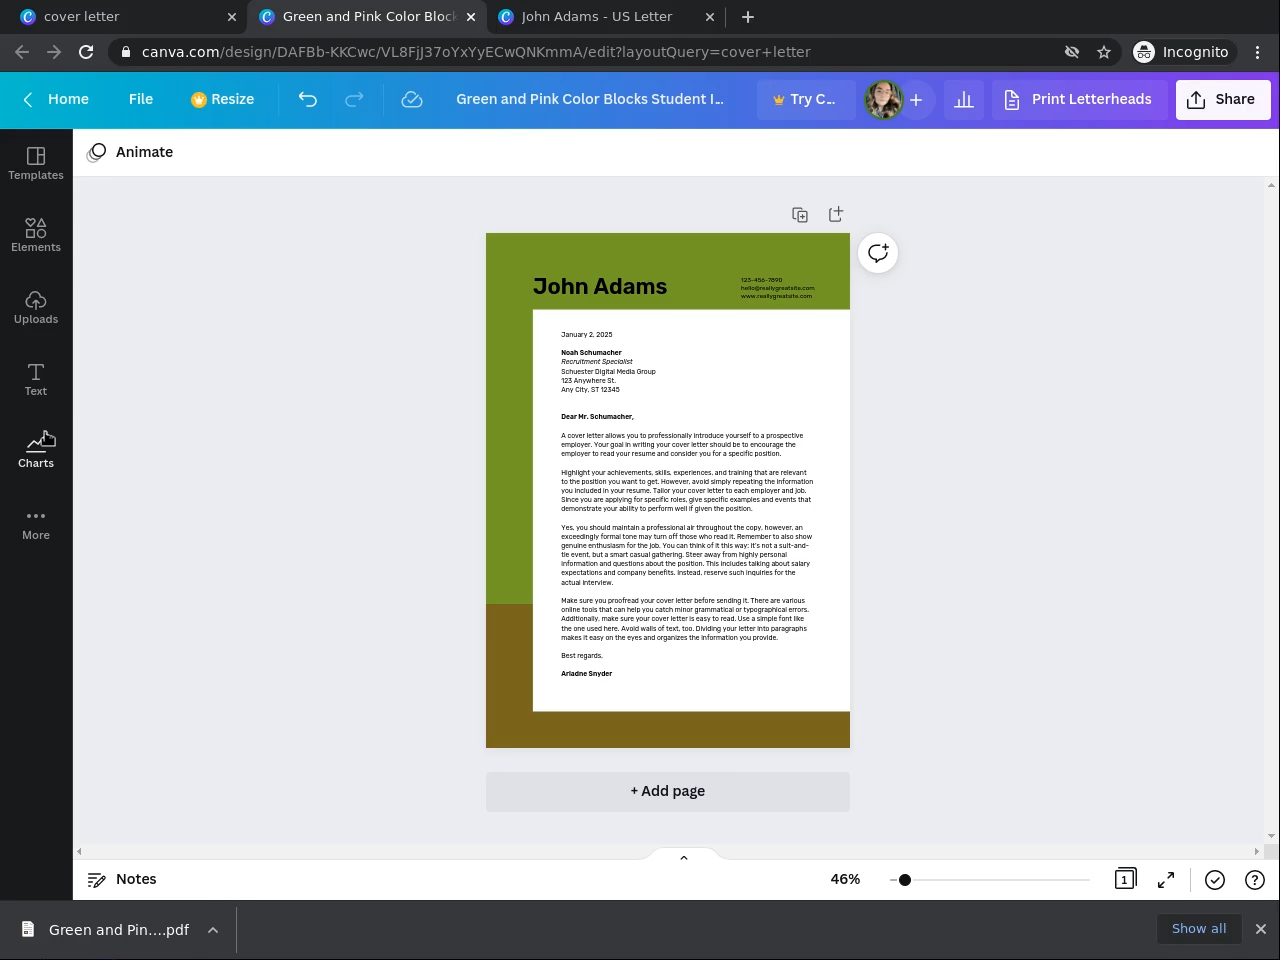Screen dimensions: 1280x960
Task: Undo the last action
Action: 308,99
